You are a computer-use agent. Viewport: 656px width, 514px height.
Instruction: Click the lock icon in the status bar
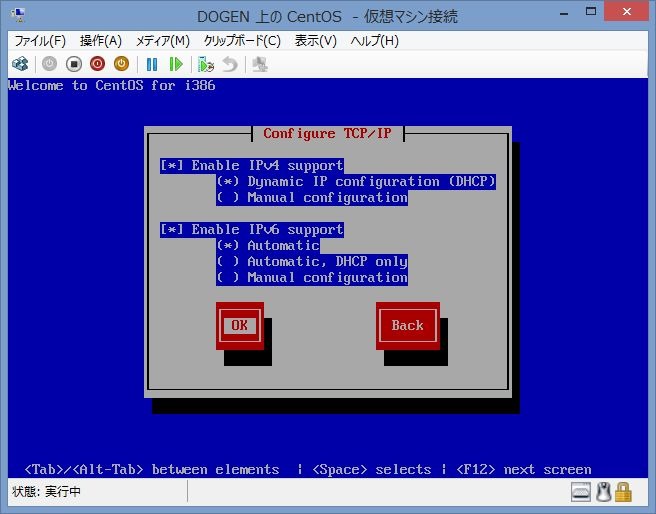click(x=623, y=492)
